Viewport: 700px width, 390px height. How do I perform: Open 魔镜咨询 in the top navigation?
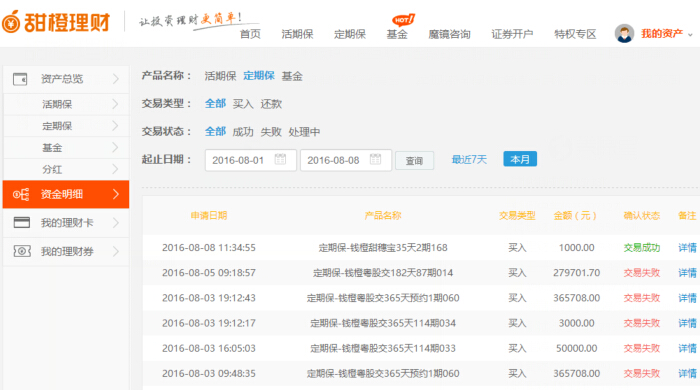[x=450, y=34]
